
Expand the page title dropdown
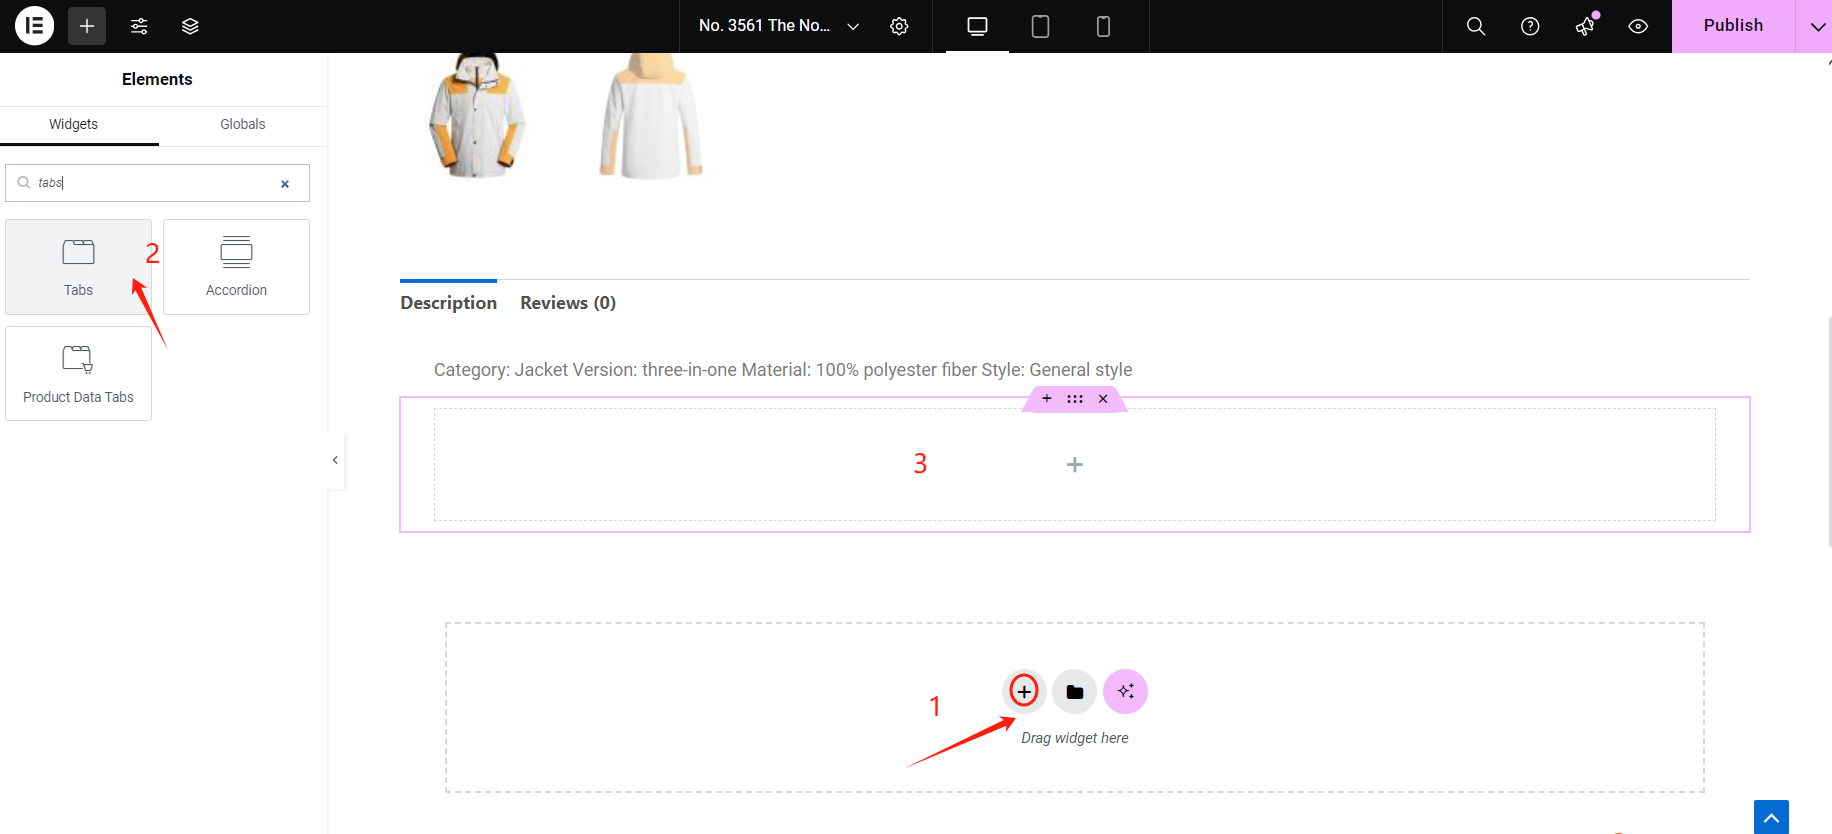853,26
